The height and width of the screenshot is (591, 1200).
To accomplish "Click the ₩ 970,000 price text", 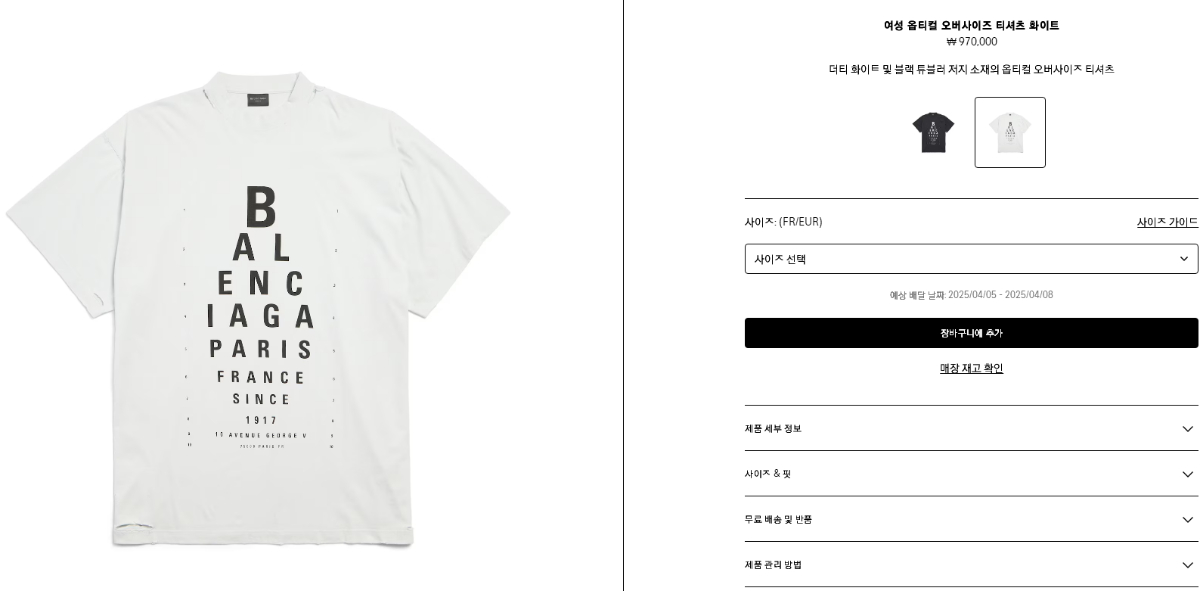I will [971, 42].
